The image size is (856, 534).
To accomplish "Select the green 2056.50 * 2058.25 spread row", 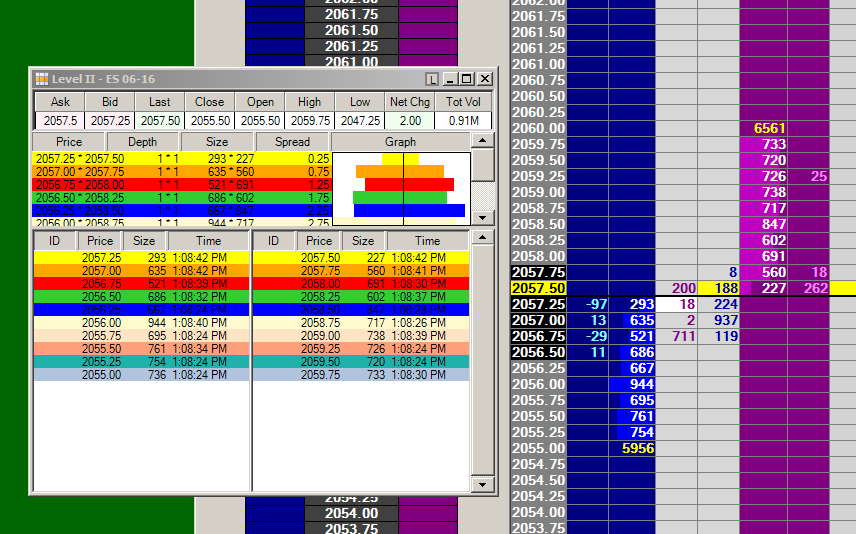I will tap(182, 198).
